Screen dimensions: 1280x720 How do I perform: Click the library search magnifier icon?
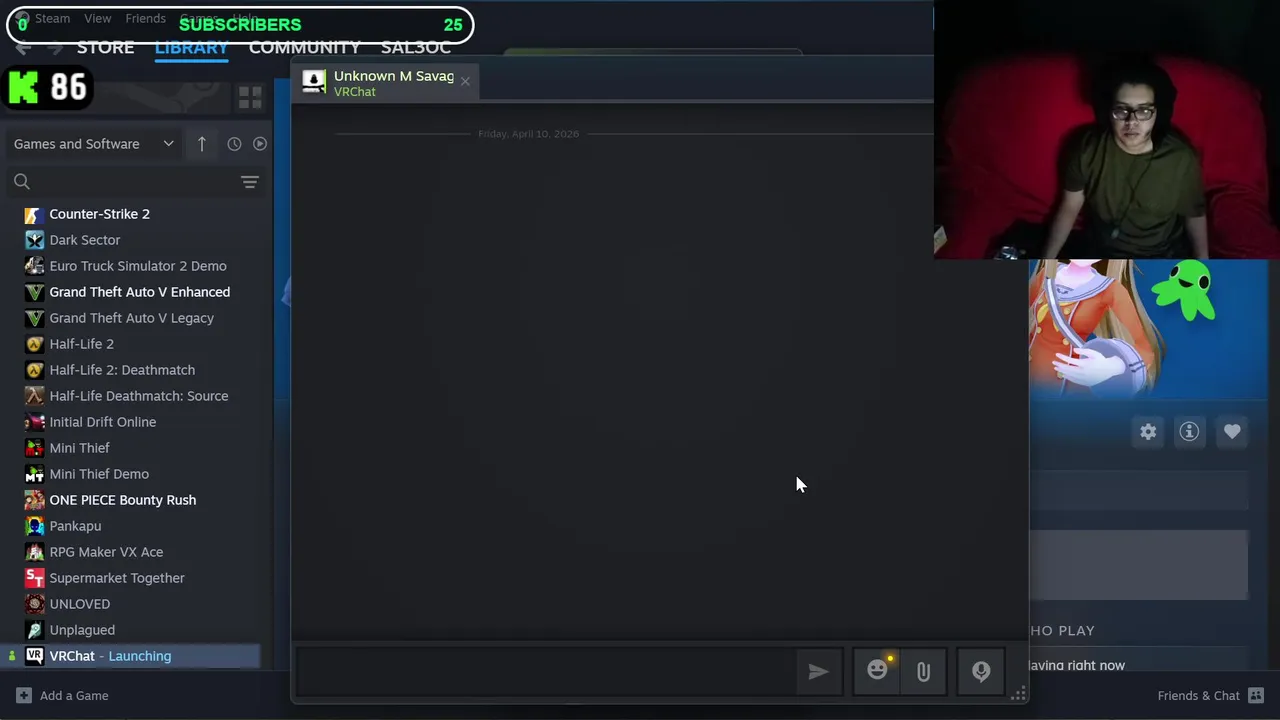22,182
